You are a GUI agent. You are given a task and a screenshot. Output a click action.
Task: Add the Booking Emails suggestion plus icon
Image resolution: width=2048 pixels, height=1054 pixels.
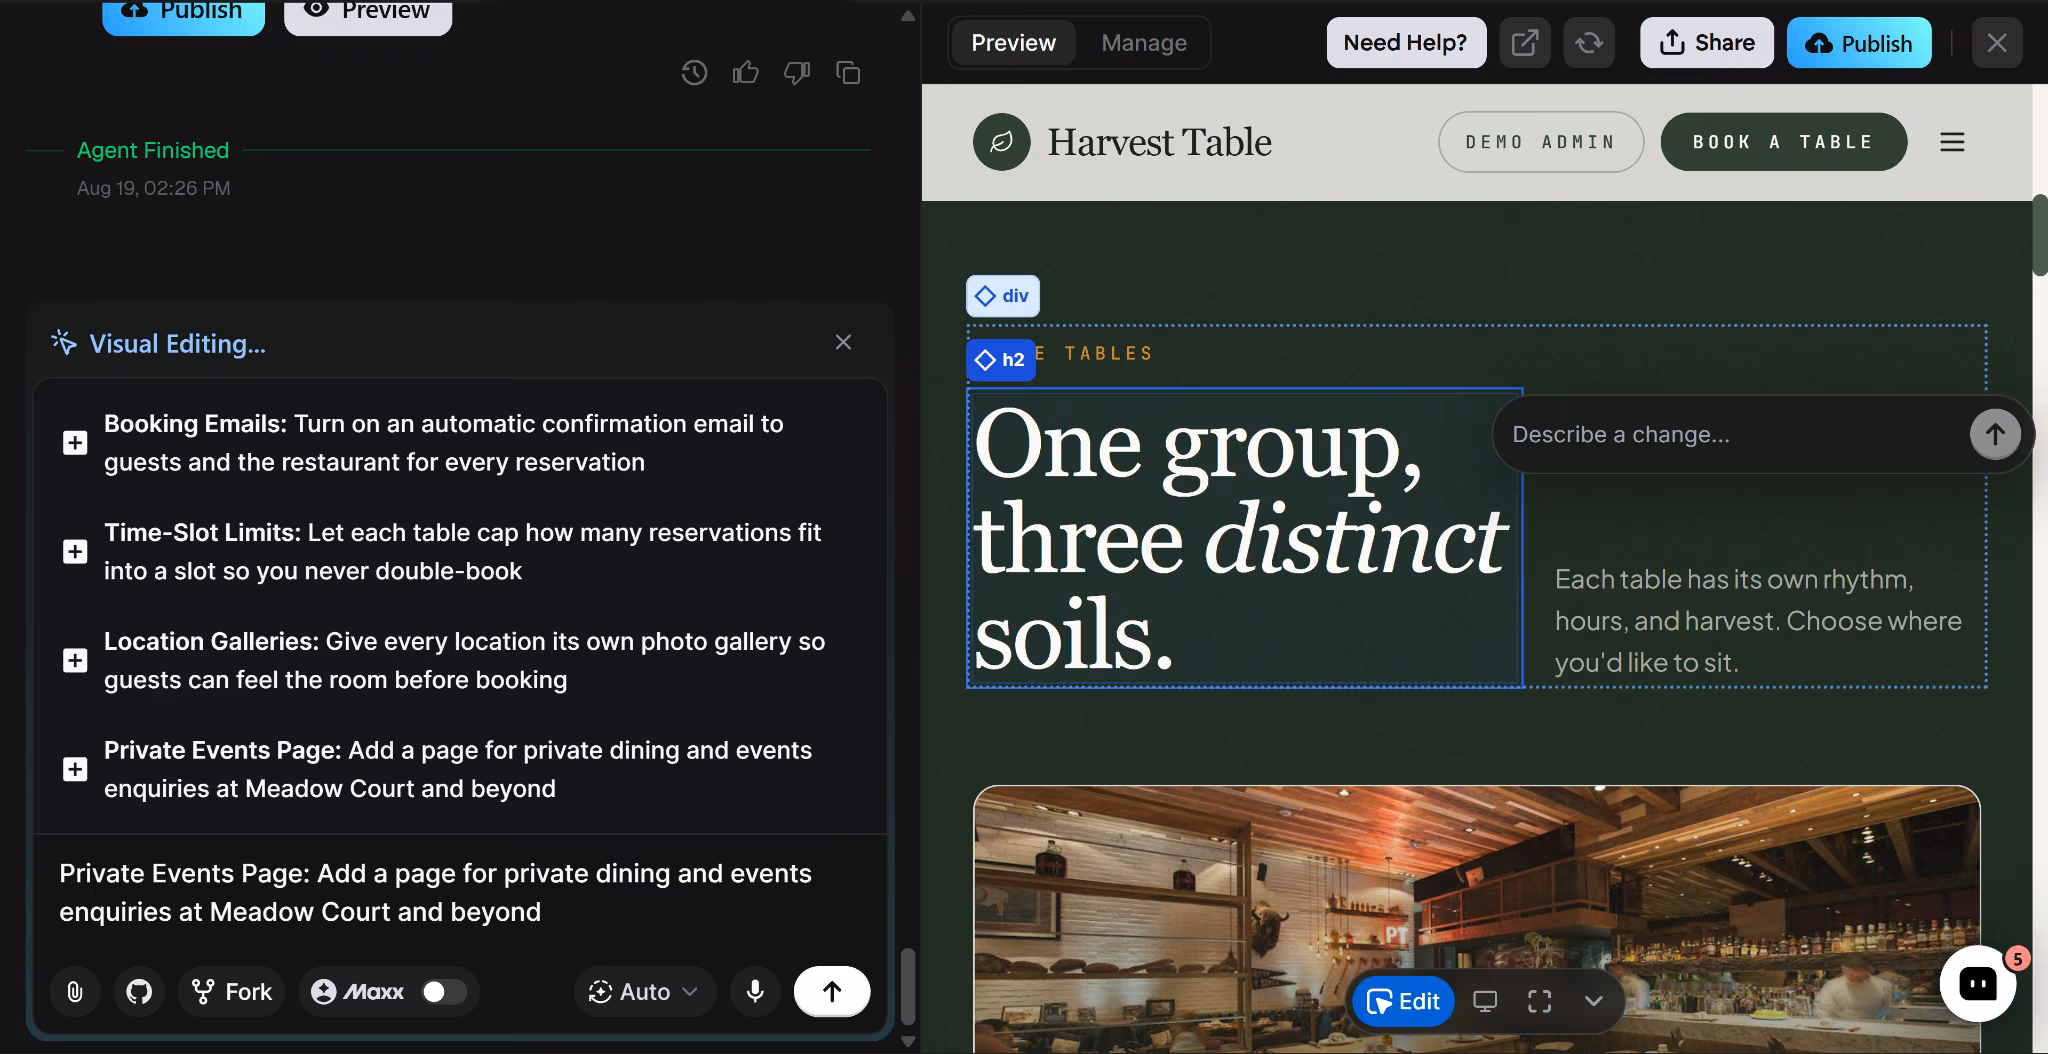coord(75,443)
